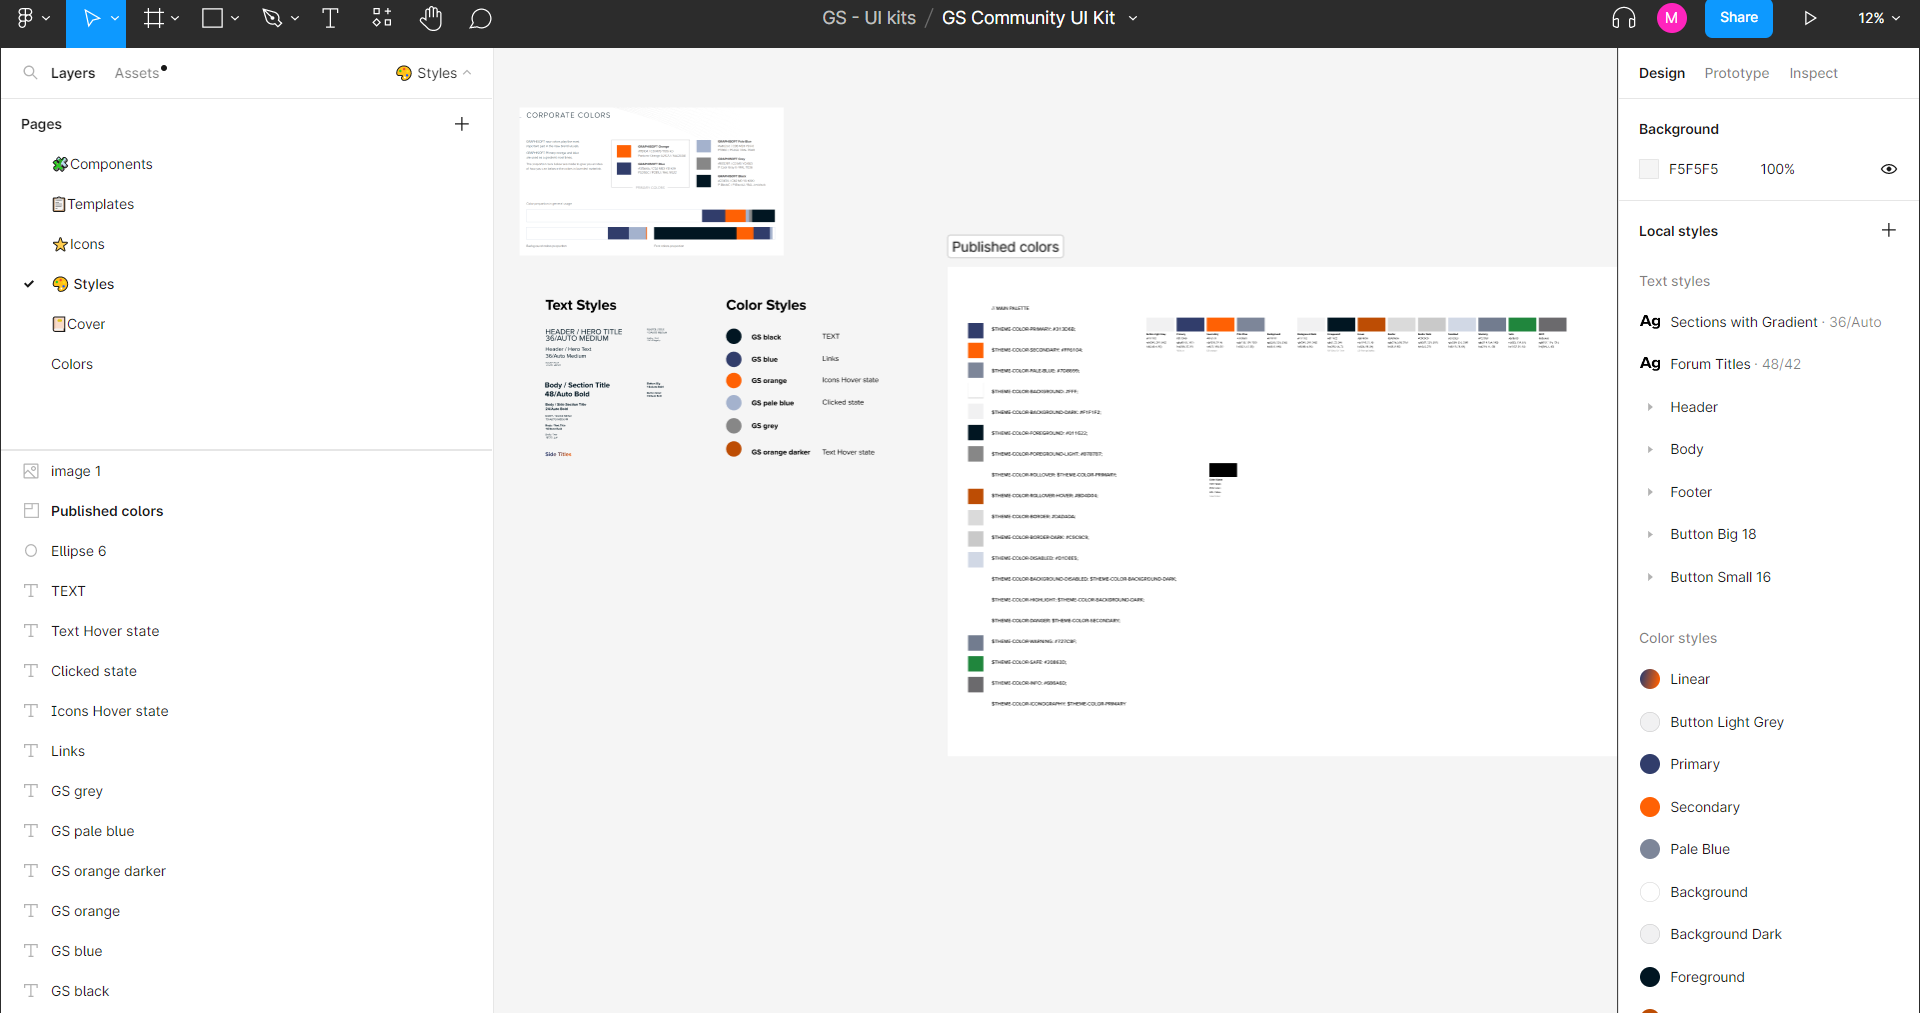Click the headphones audio icon
1920x1013 pixels.
coord(1624,18)
